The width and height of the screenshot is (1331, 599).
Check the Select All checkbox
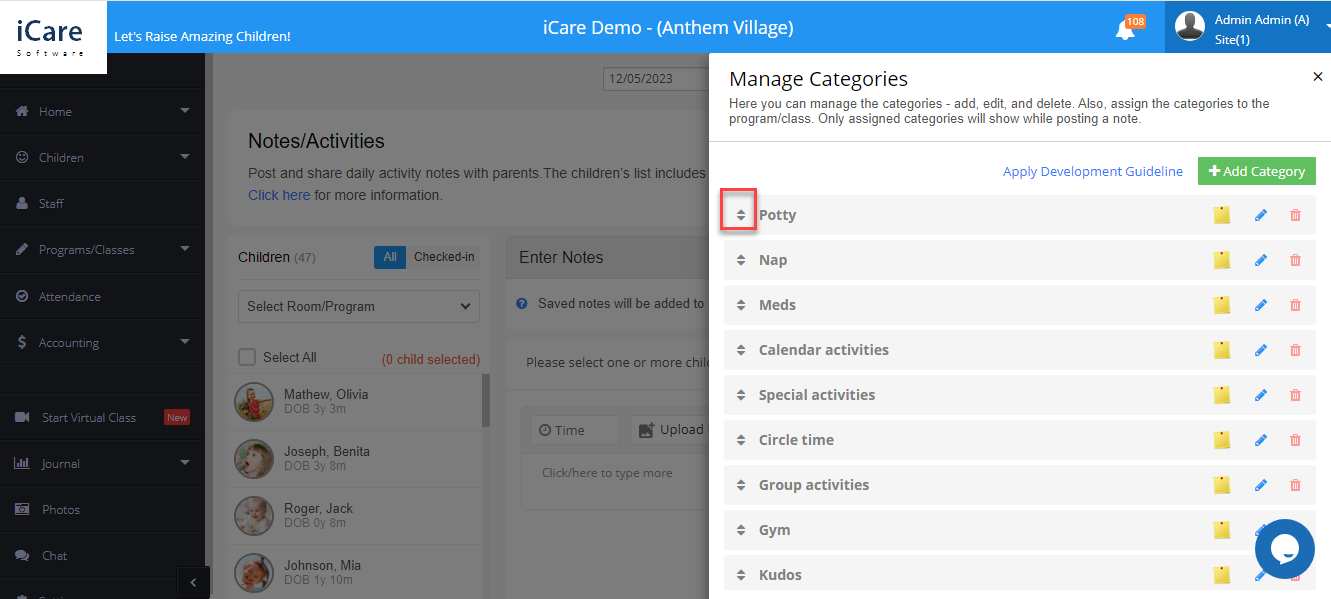tap(247, 357)
